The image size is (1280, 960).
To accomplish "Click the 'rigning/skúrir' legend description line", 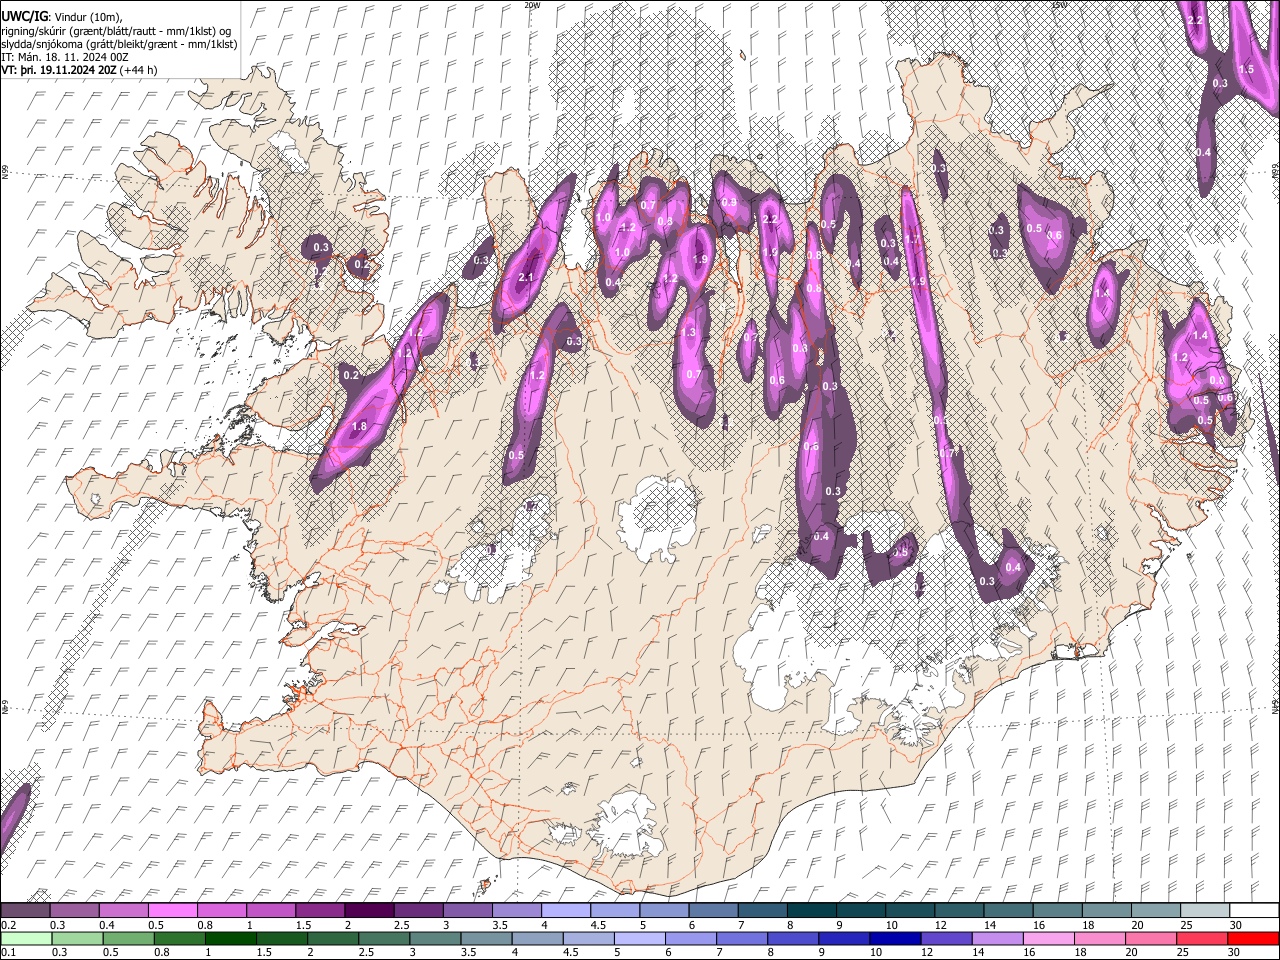I will tap(116, 30).
